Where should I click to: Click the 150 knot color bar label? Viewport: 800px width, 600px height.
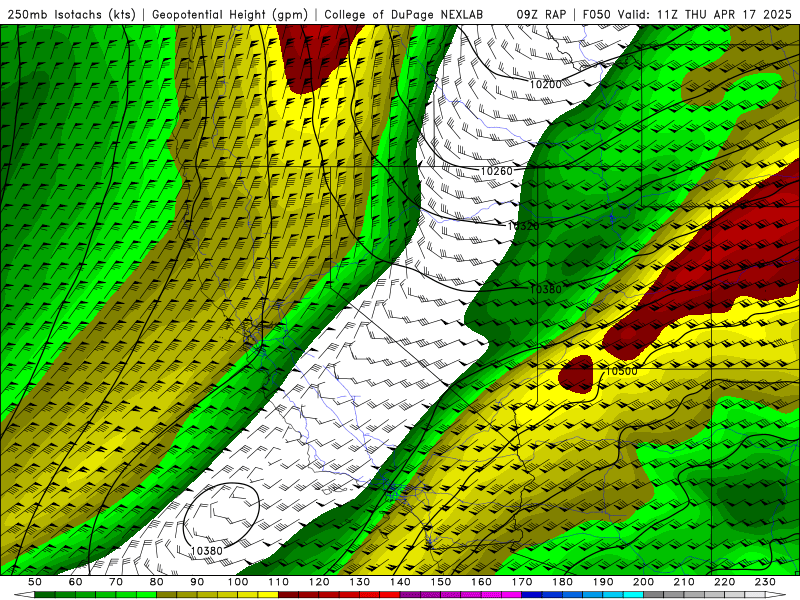(440, 582)
